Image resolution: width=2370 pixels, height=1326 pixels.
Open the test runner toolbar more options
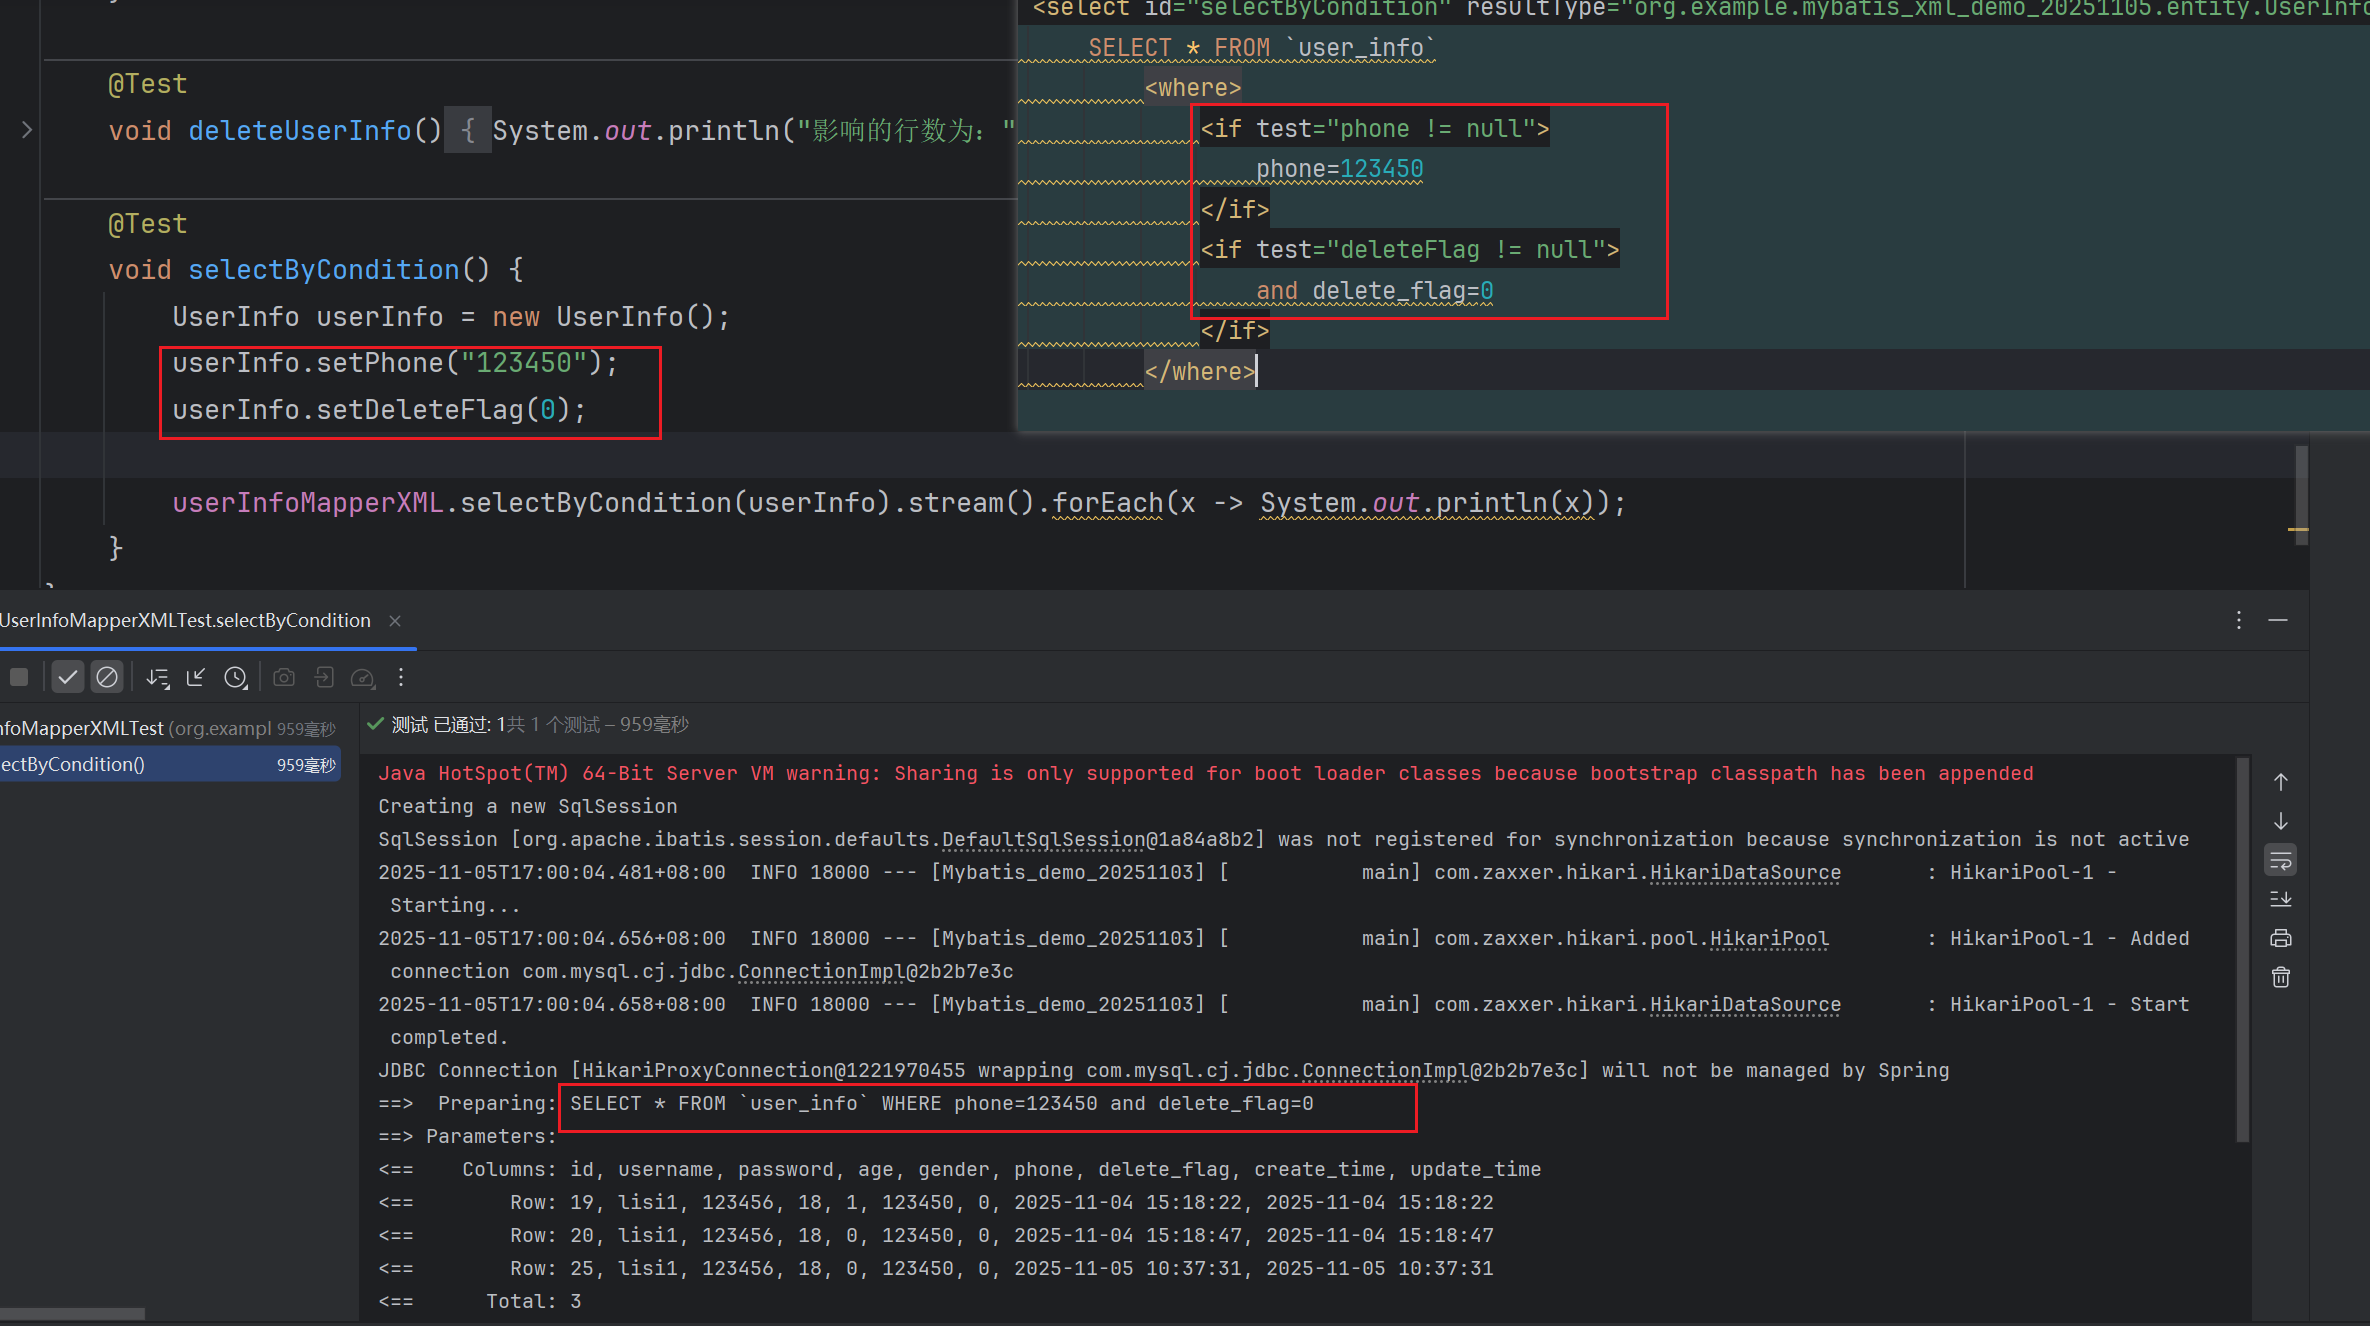point(401,677)
